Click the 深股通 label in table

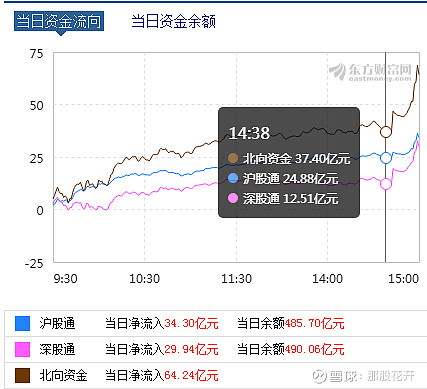[57, 349]
